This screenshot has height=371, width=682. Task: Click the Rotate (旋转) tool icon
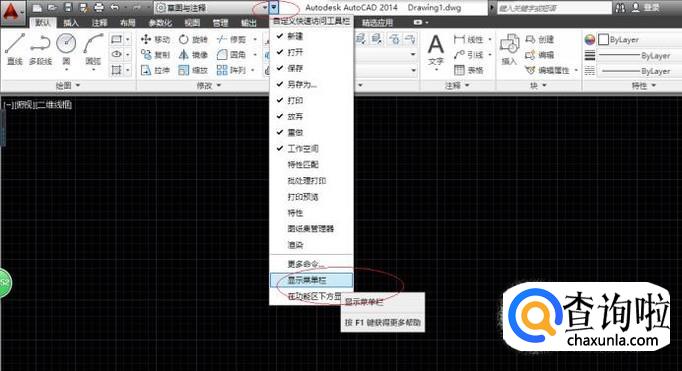(184, 40)
